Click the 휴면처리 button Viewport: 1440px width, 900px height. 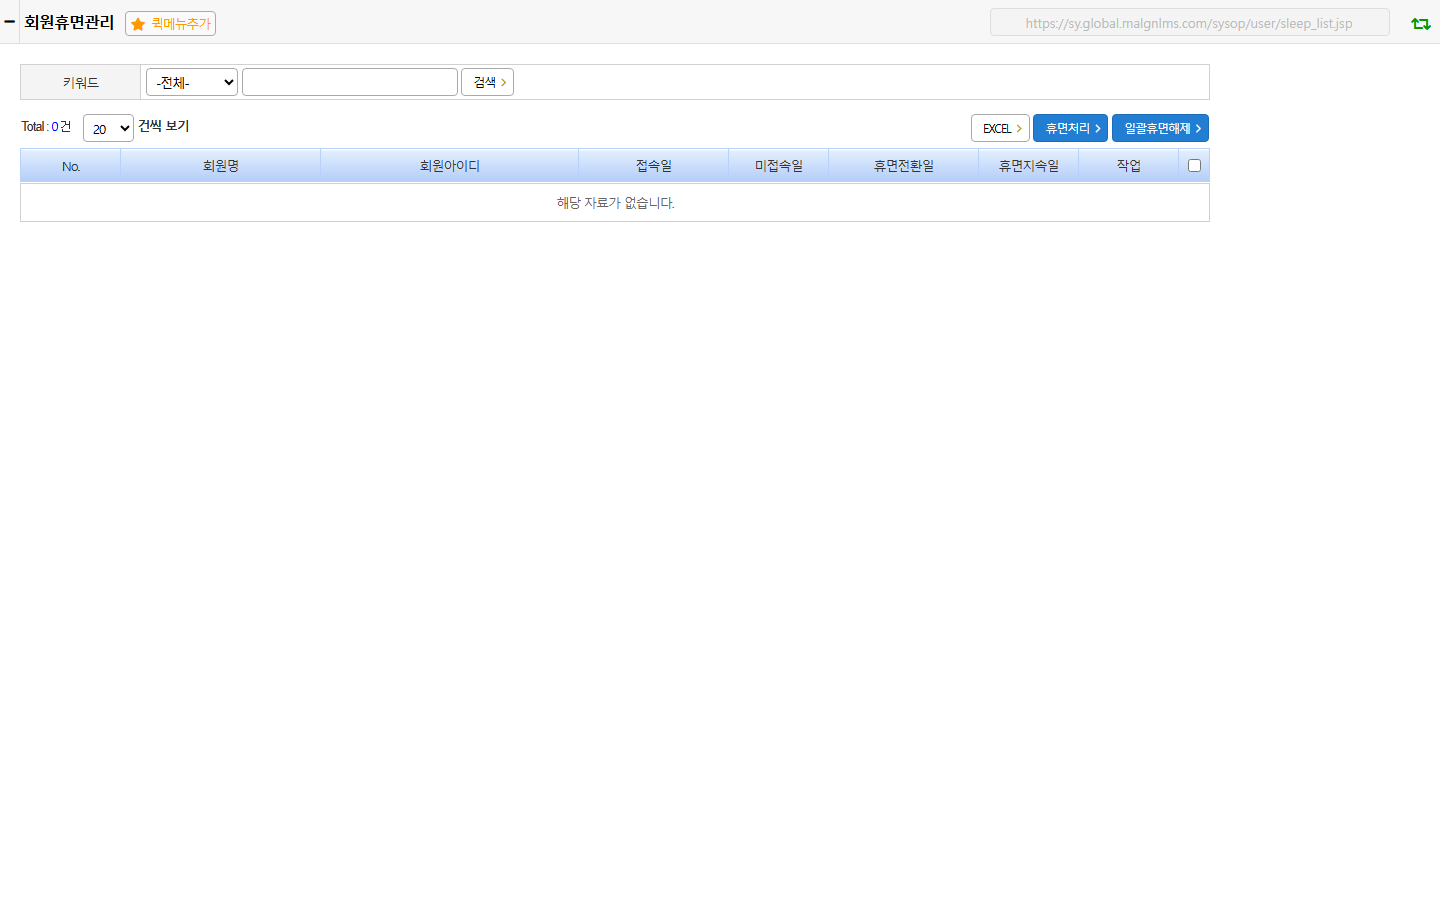pyautogui.click(x=1070, y=128)
